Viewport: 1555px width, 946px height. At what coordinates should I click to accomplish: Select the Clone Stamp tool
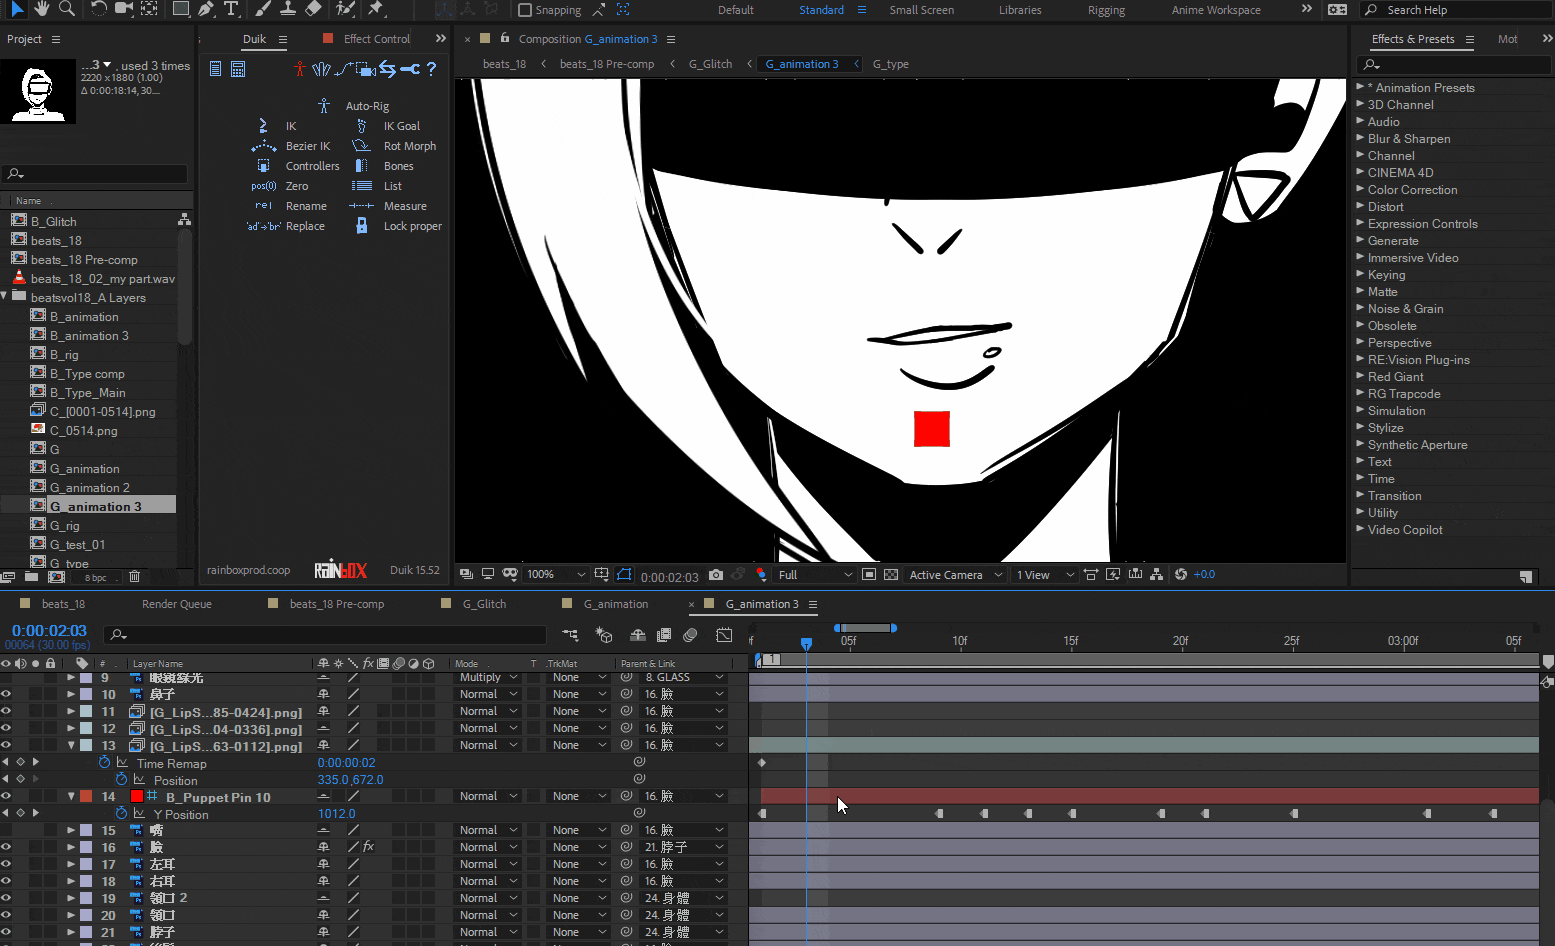coord(288,9)
